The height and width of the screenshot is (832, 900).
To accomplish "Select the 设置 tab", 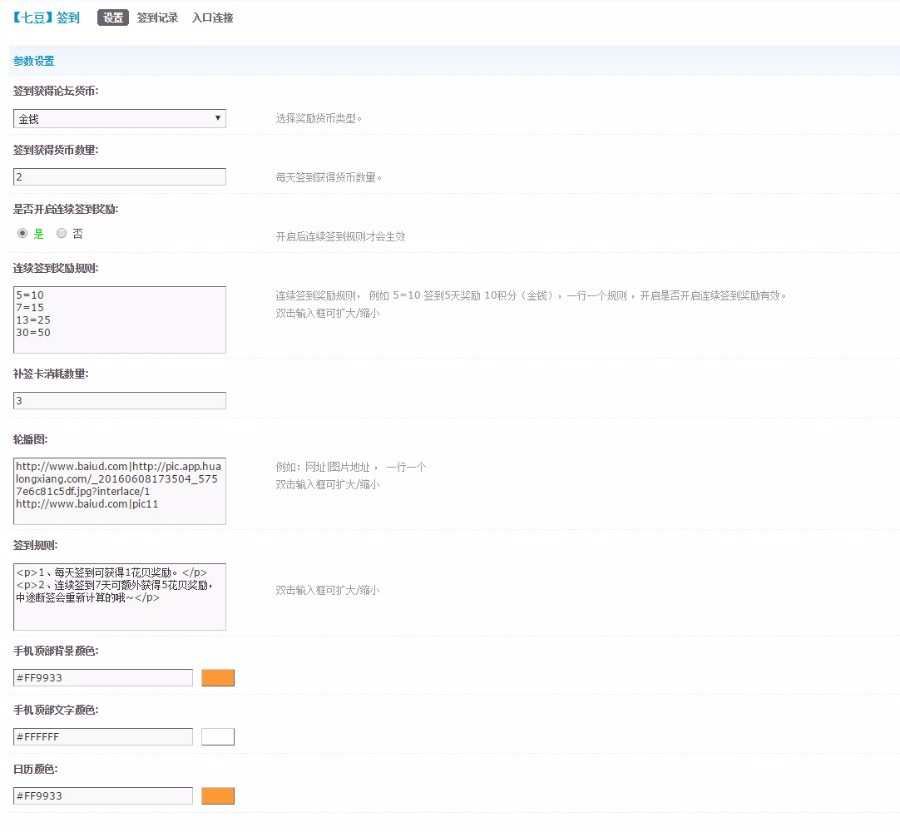I will point(113,17).
